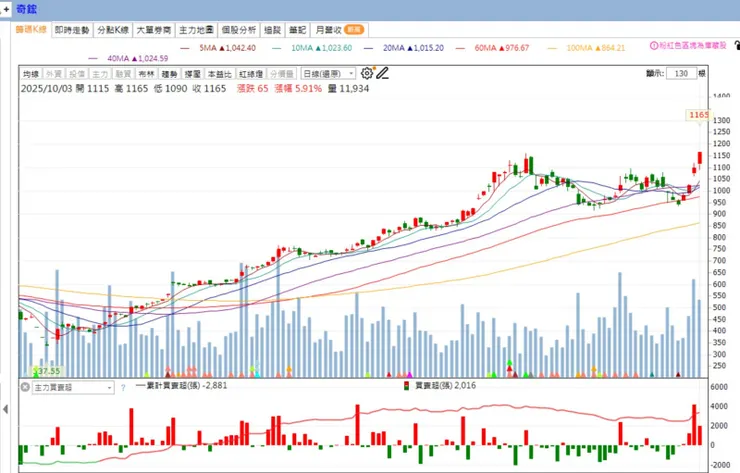This screenshot has width=740, height=473.
Task: Toggle the 均線 moving average overlay
Action: point(31,74)
